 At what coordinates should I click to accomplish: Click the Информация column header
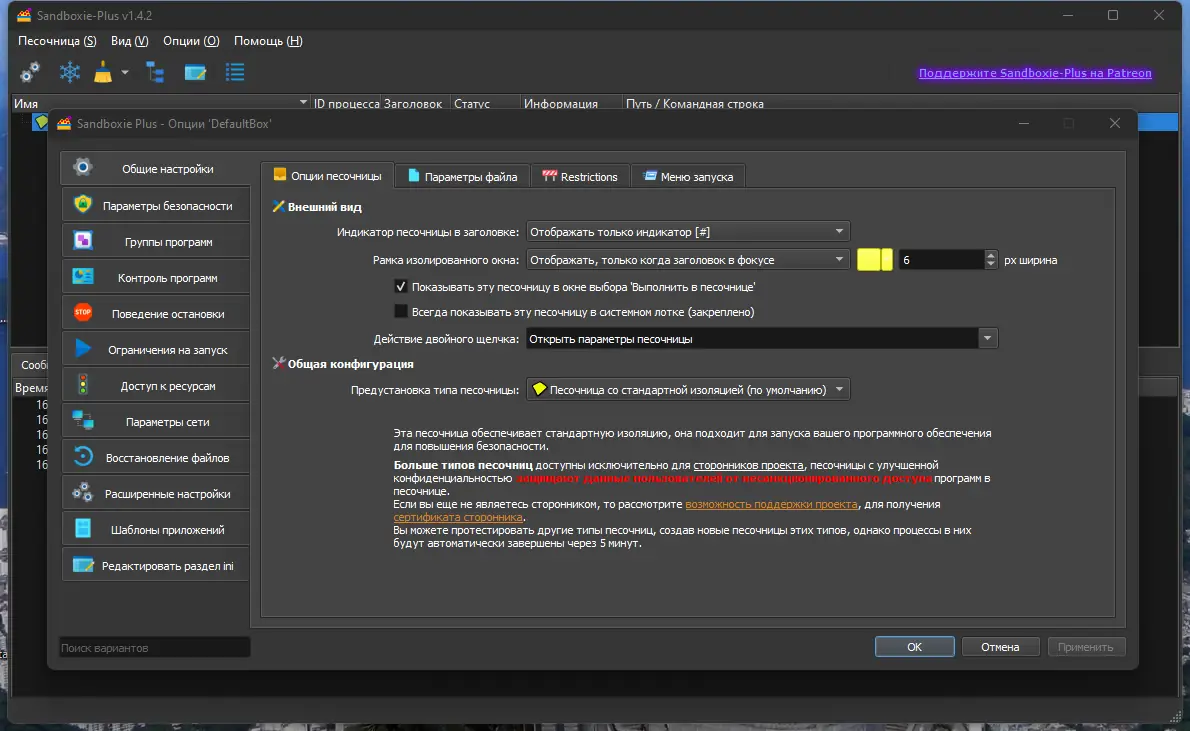pyautogui.click(x=571, y=103)
